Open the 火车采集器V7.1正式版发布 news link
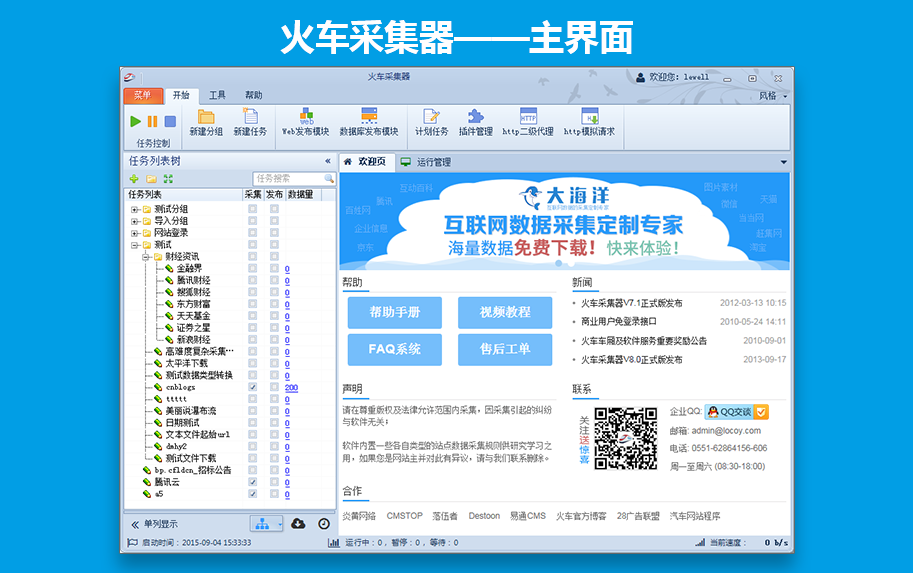The width and height of the screenshot is (913, 573). tap(632, 303)
